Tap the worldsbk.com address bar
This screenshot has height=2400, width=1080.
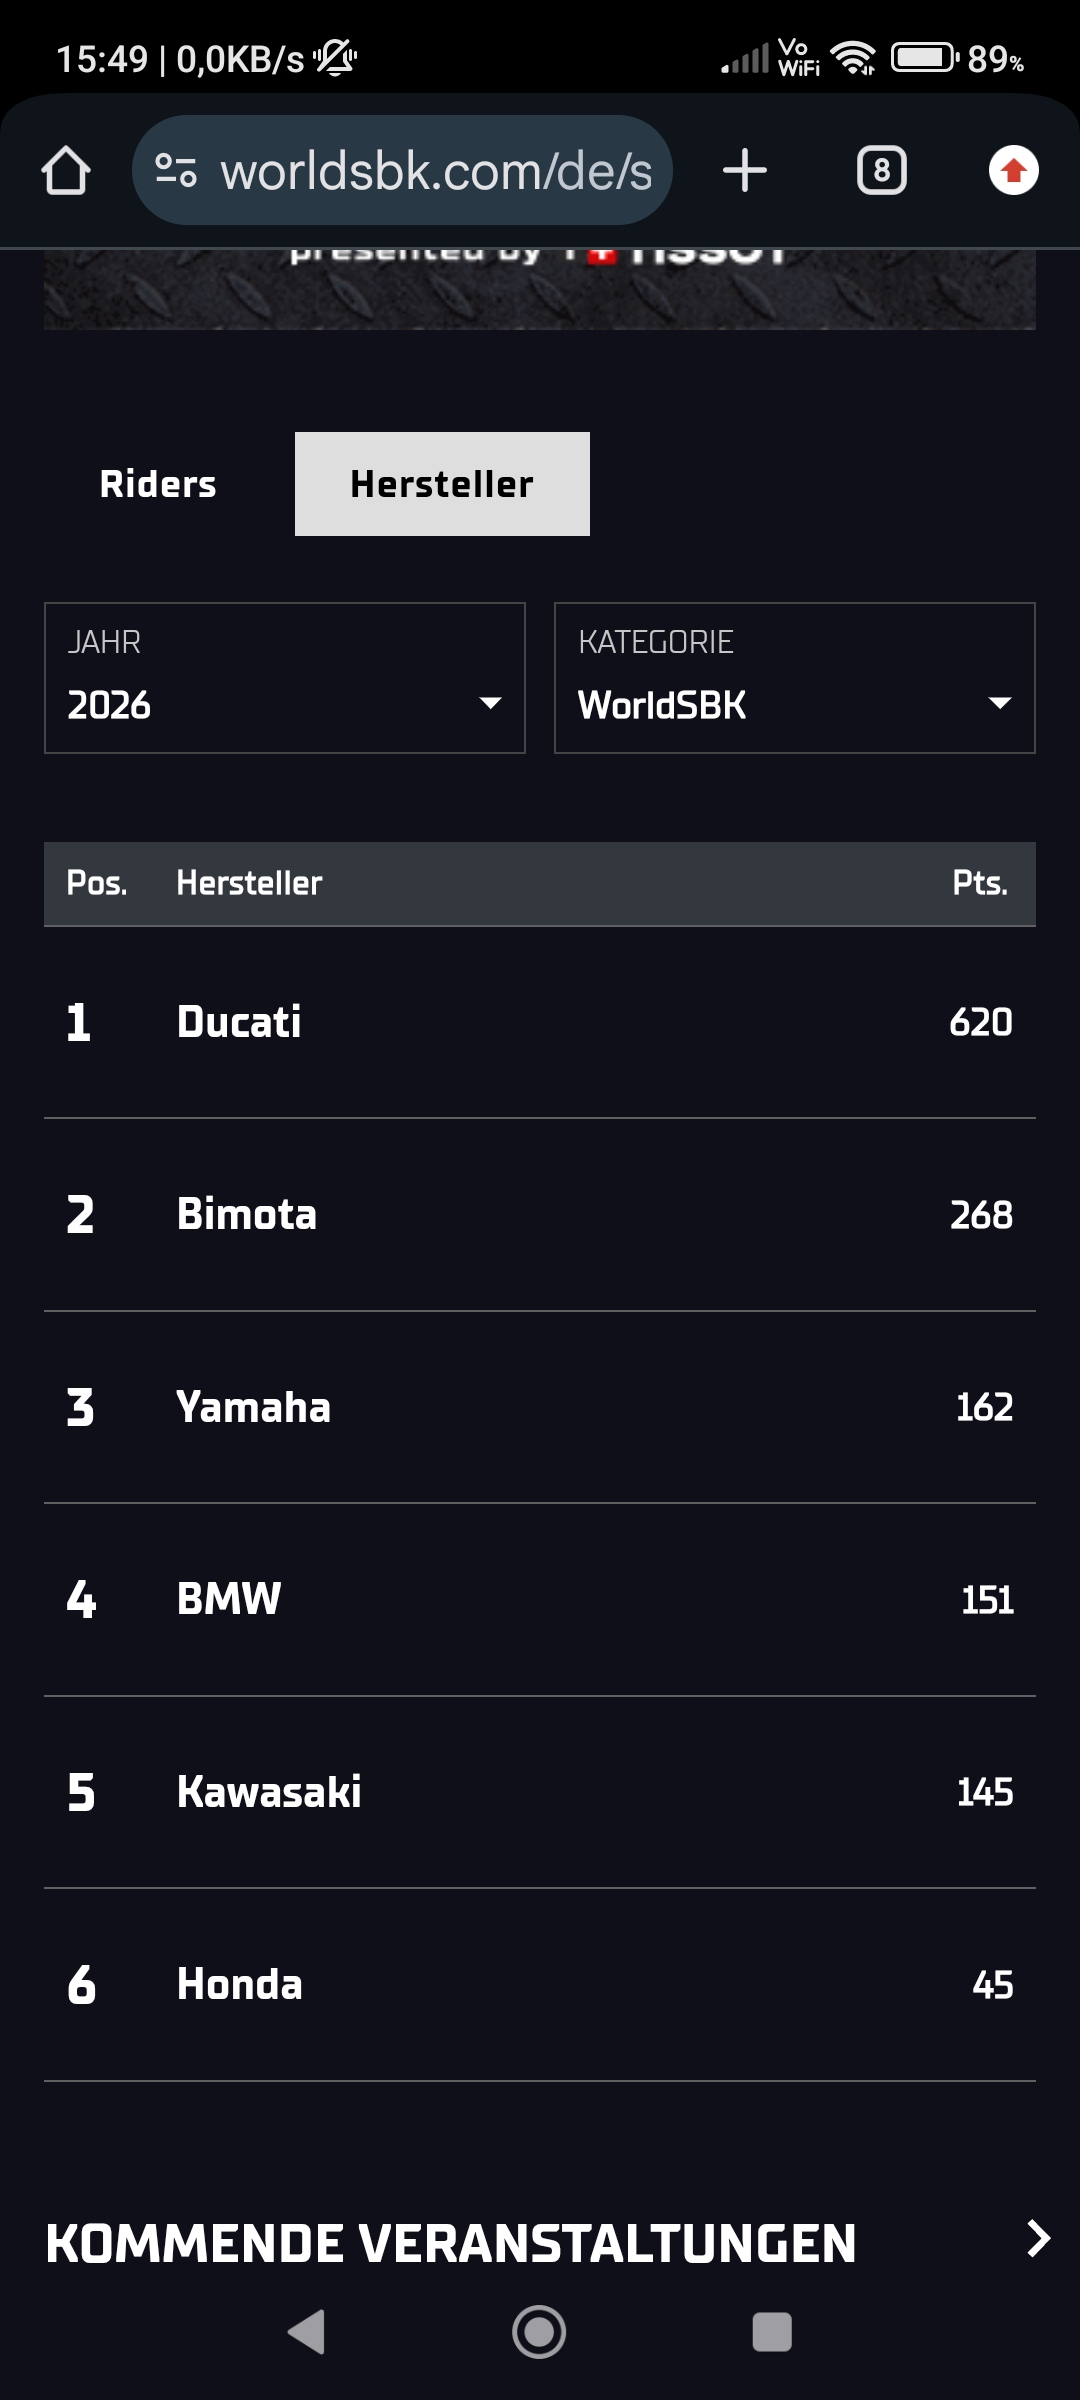[x=402, y=170]
